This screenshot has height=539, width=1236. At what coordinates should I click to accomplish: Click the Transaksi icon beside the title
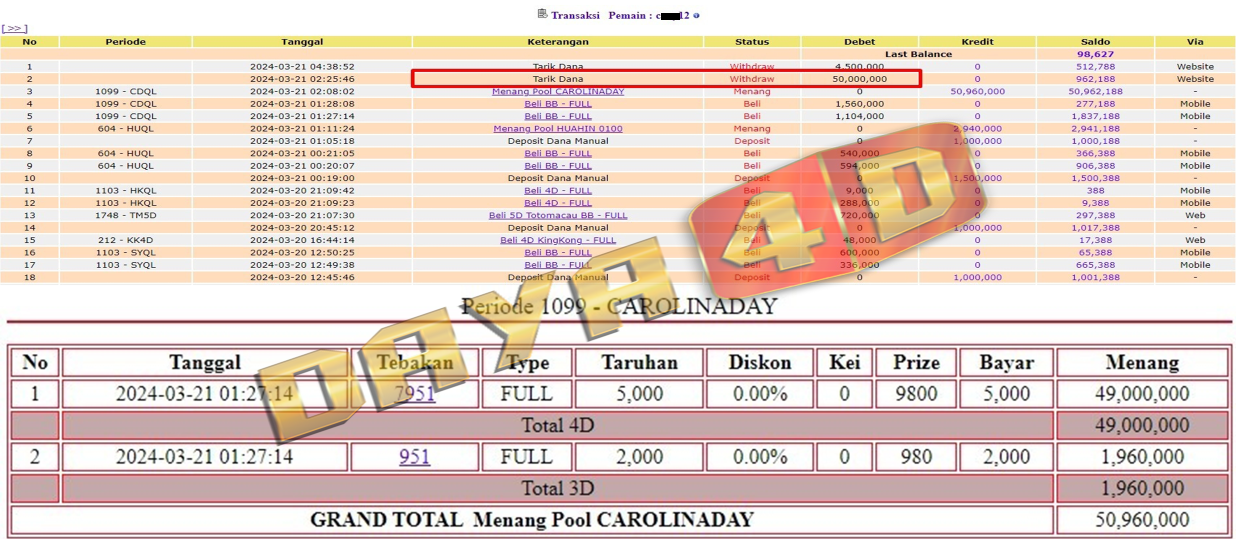pos(542,14)
